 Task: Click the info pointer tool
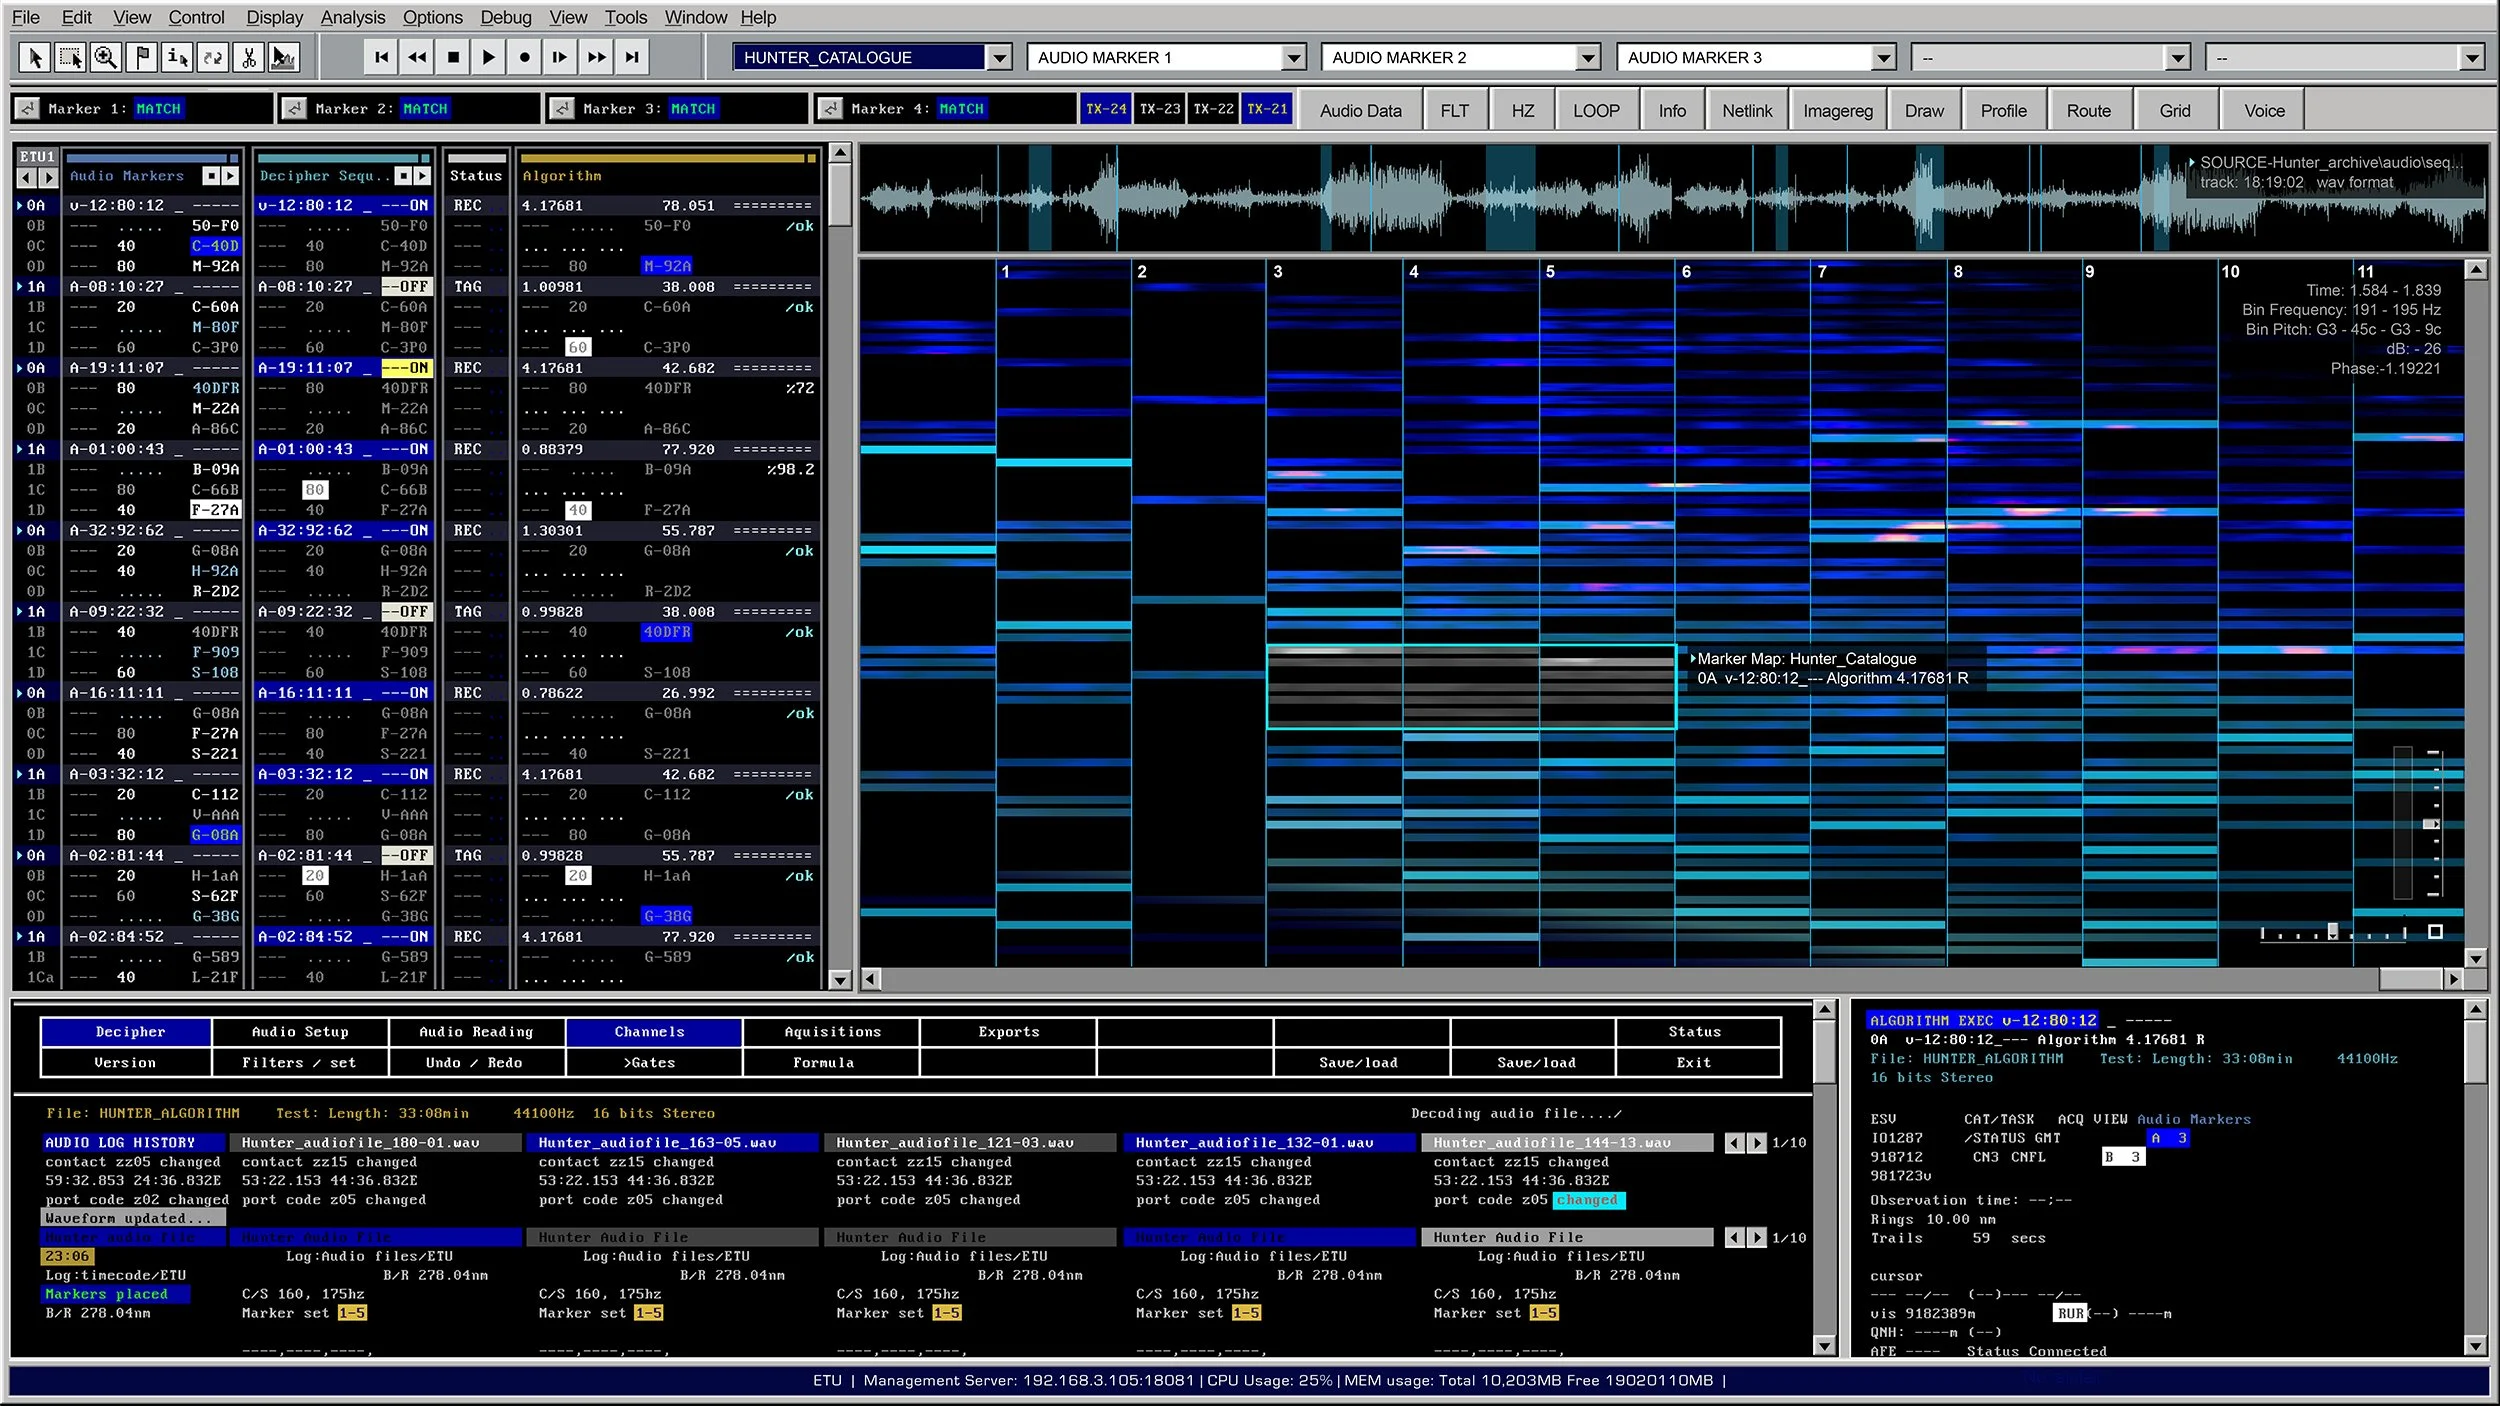pos(178,57)
